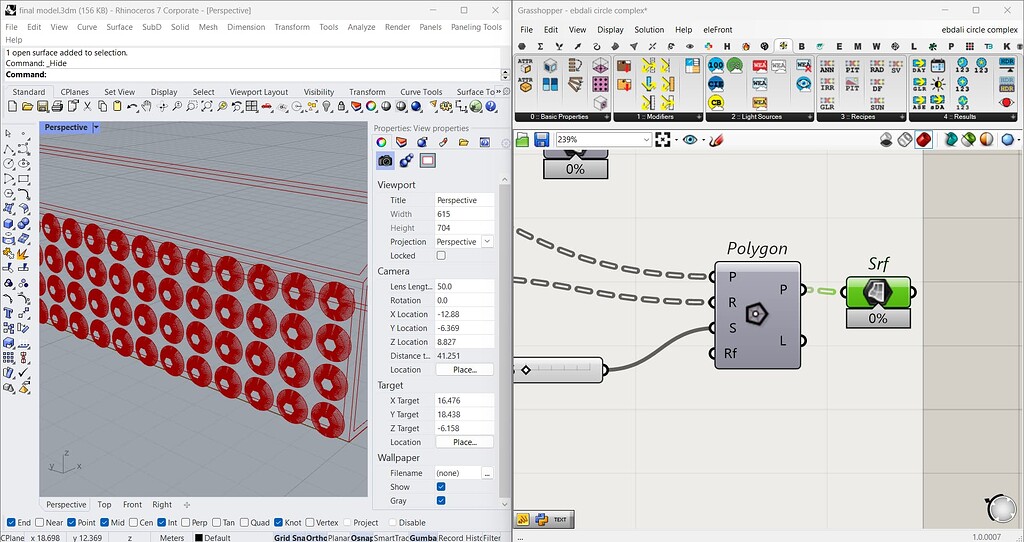Click the Print icon in Rhino toolbar
The width and height of the screenshot is (1024, 542).
click(57, 106)
